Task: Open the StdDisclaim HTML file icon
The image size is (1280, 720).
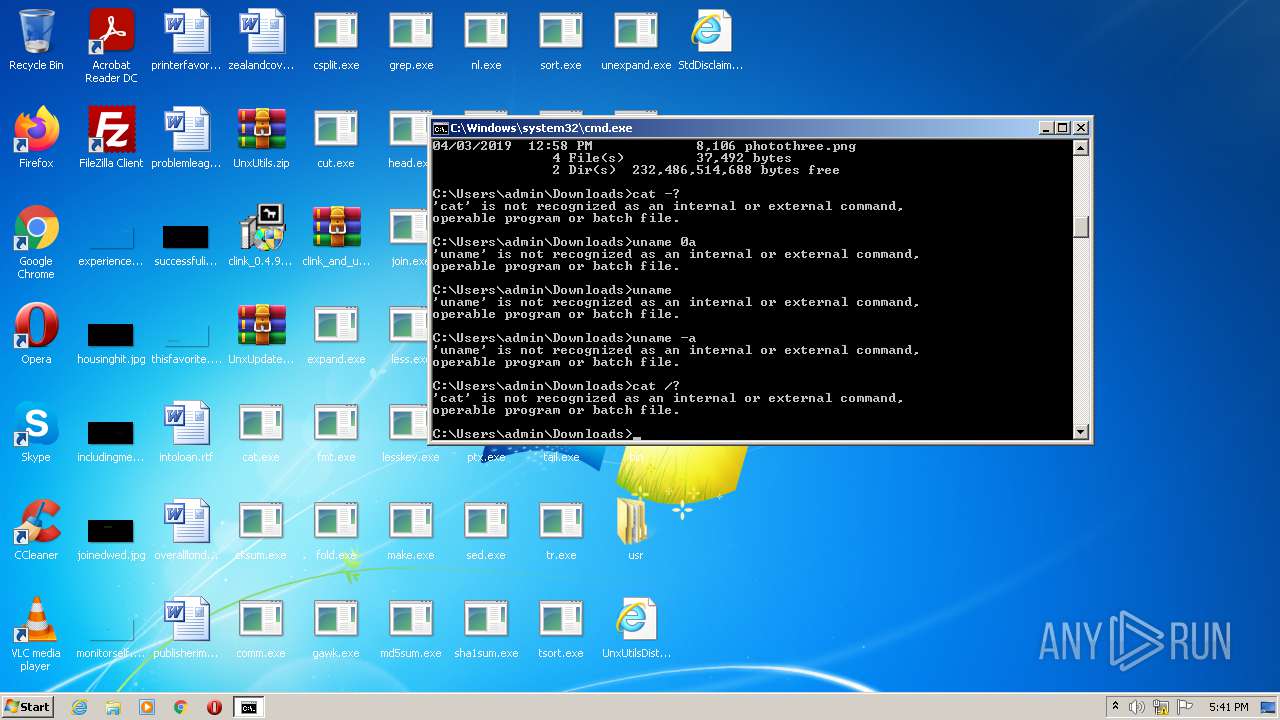Action: [x=711, y=40]
